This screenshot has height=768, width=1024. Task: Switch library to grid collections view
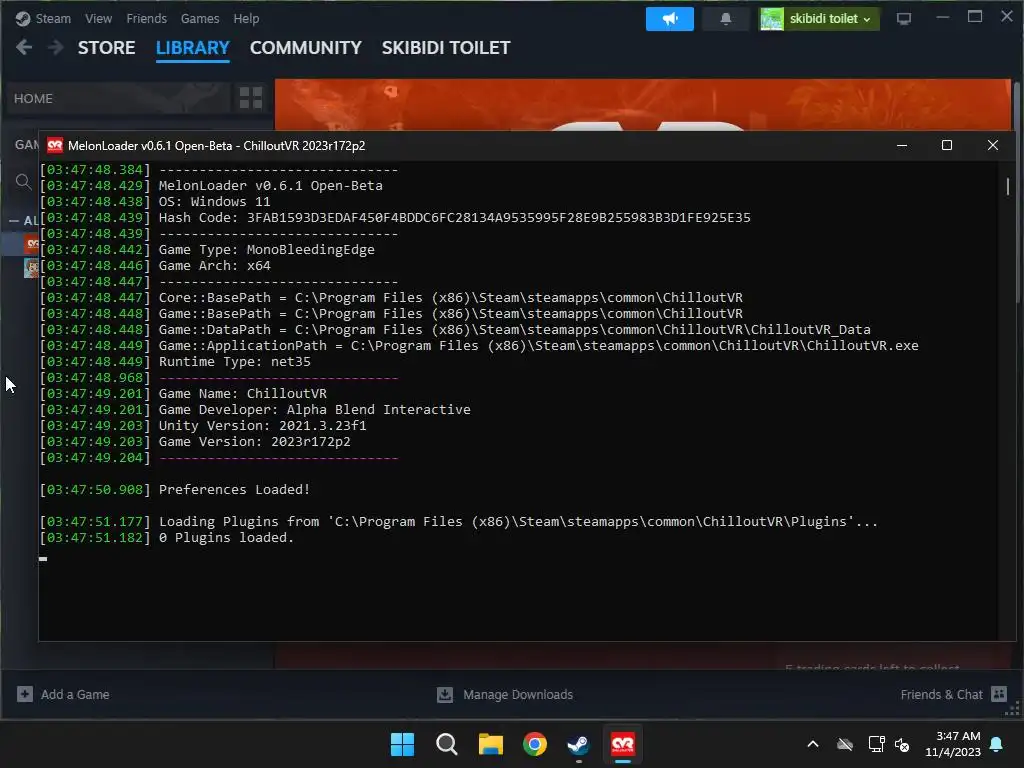click(x=251, y=98)
